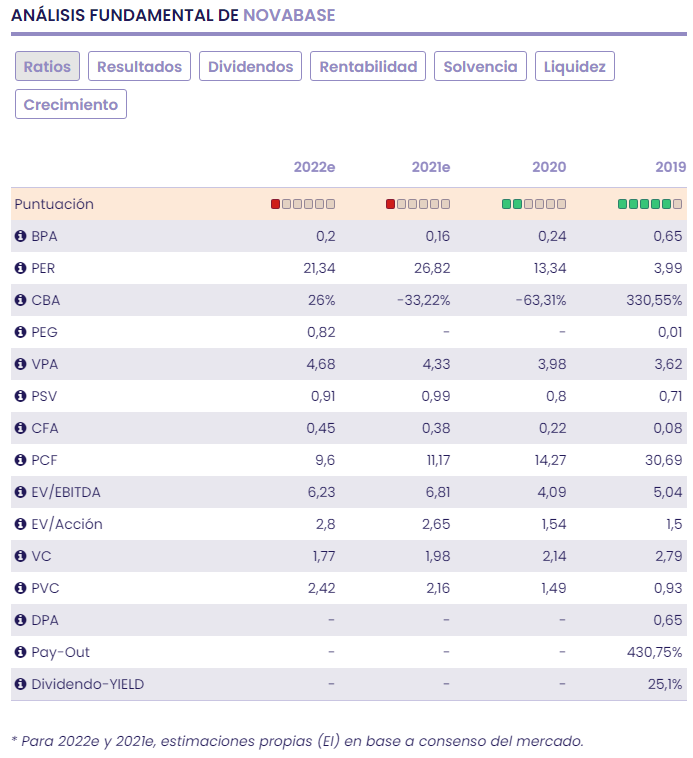The height and width of the screenshot is (758, 693).
Task: Click the CBA value -33,22%
Action: coord(423,300)
